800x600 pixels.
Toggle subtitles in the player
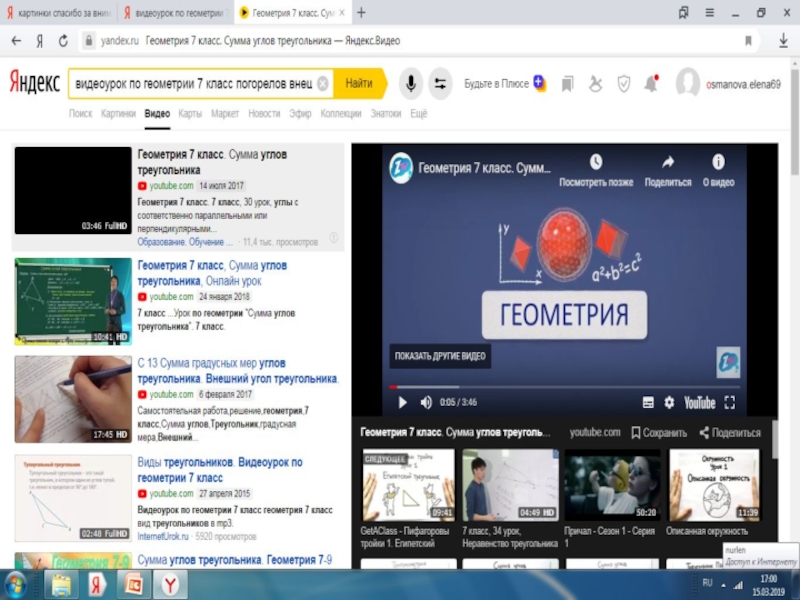point(648,403)
